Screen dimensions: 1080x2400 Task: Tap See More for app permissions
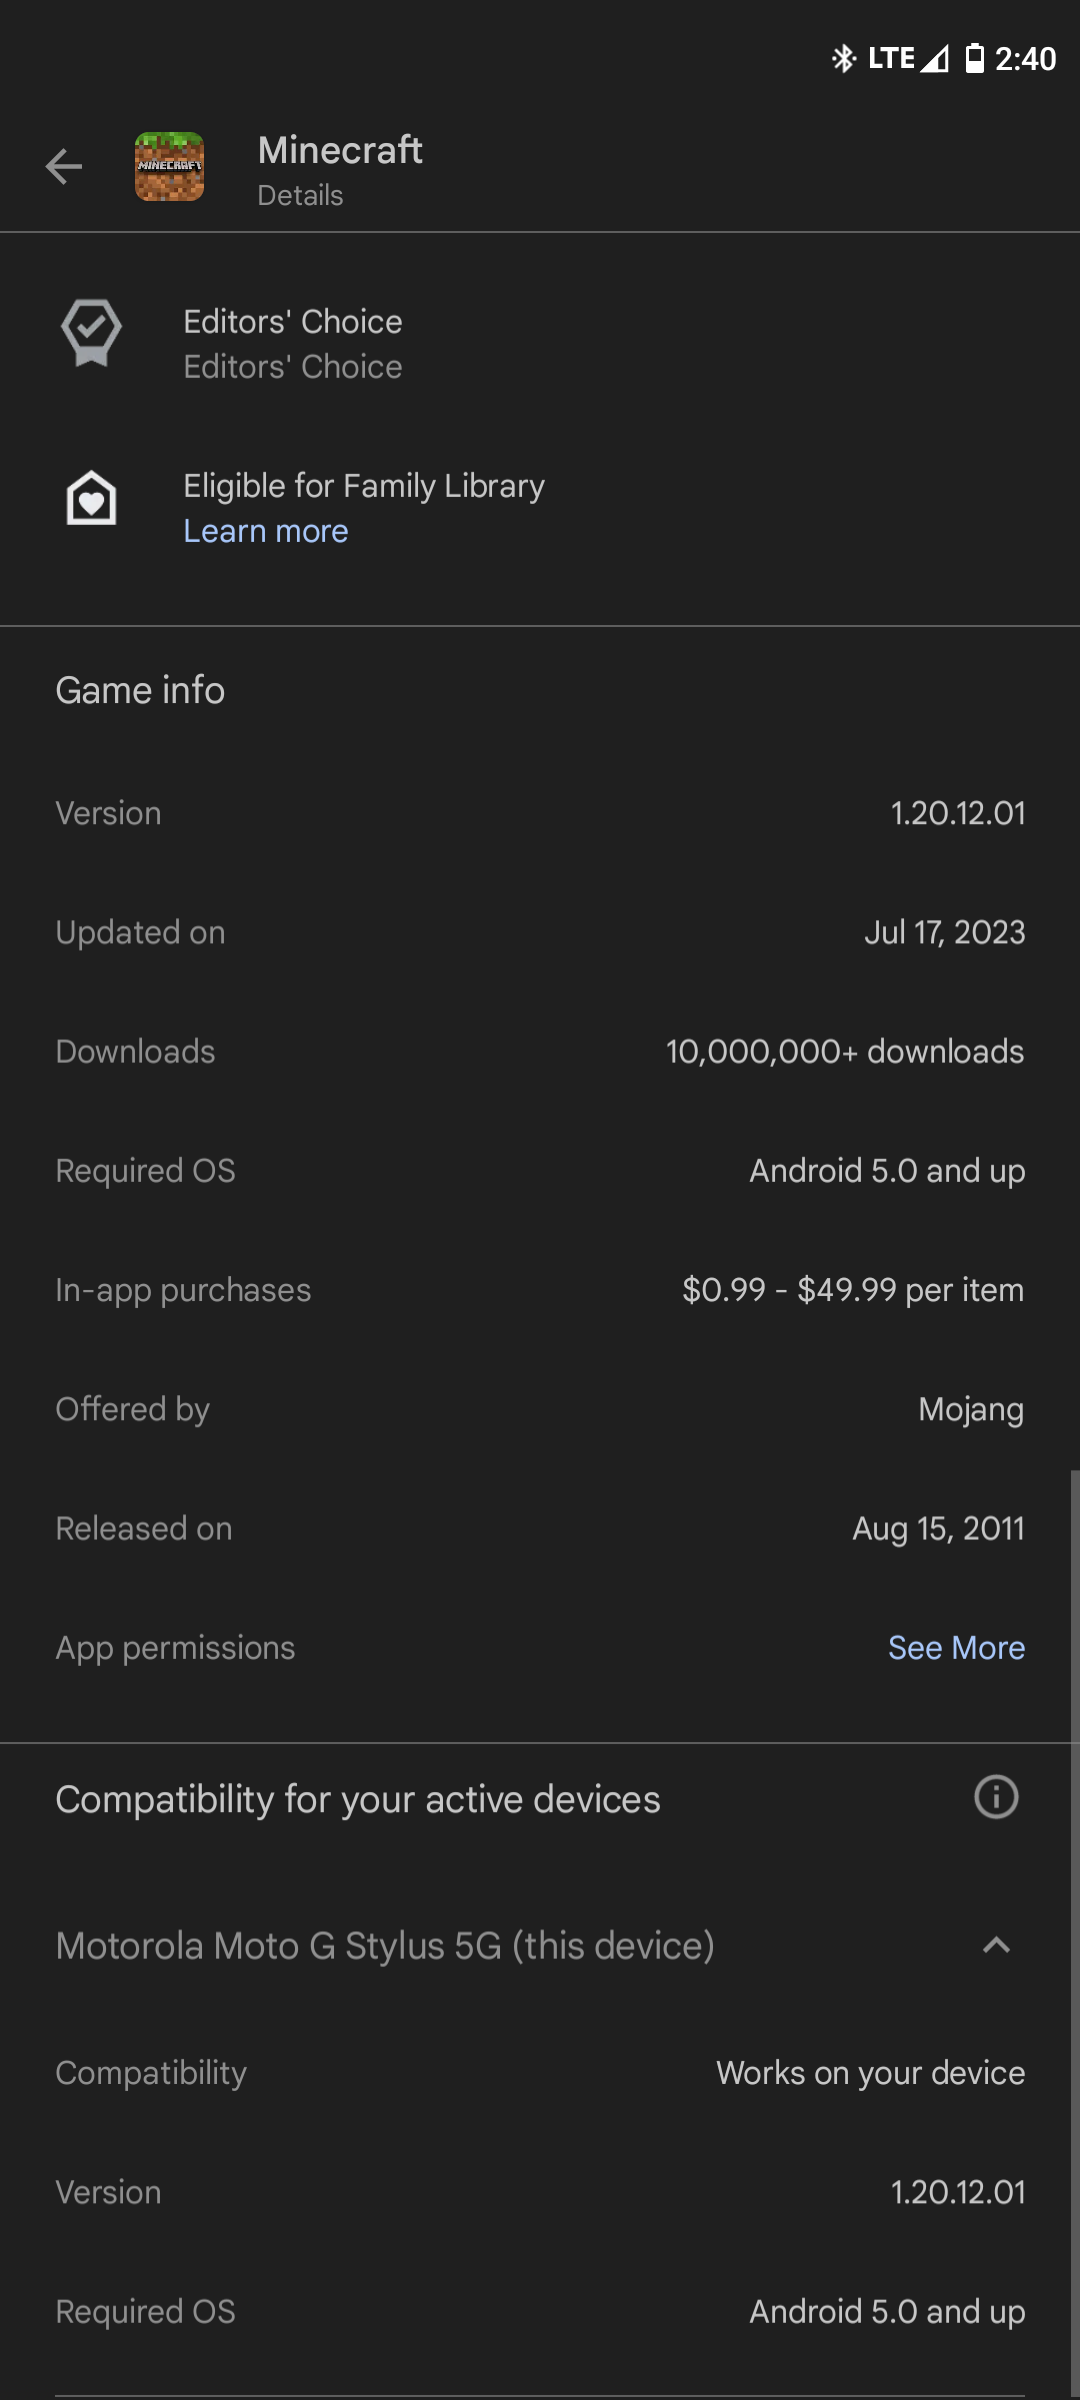coord(956,1648)
